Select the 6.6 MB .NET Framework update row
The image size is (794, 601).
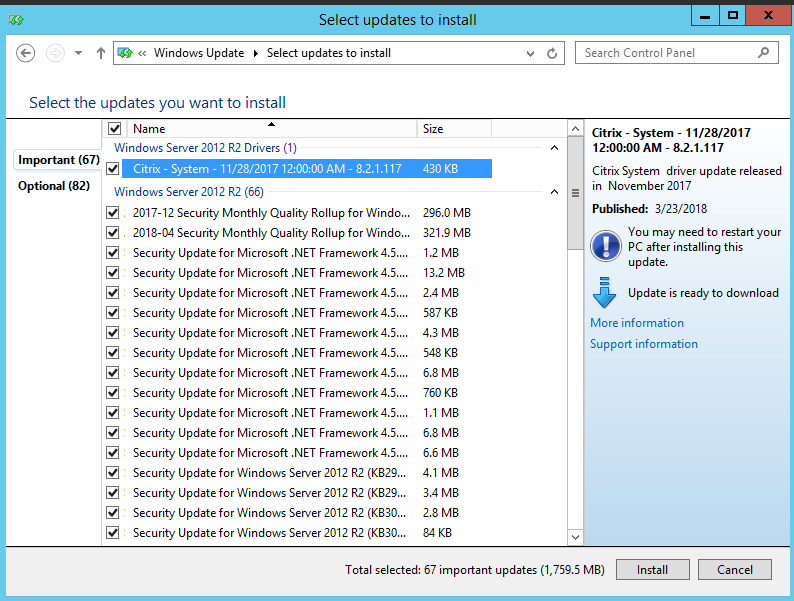[307, 453]
